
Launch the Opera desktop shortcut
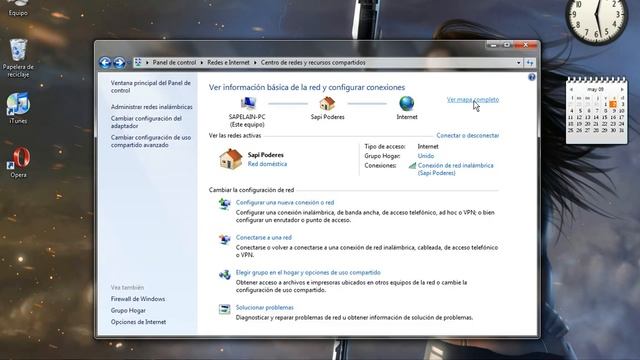pyautogui.click(x=19, y=162)
